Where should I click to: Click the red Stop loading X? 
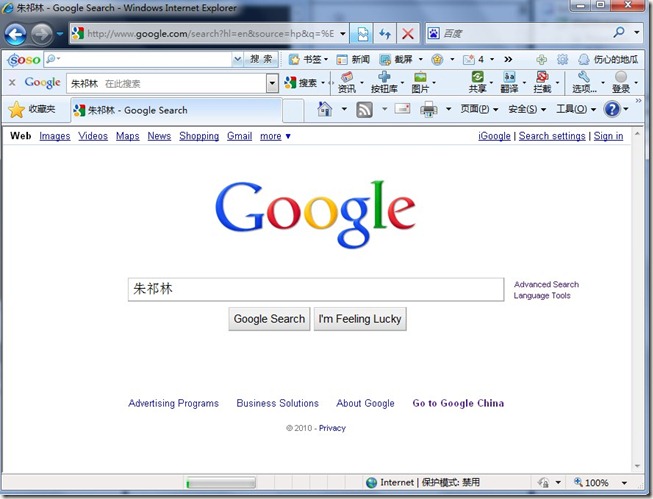pyautogui.click(x=408, y=34)
